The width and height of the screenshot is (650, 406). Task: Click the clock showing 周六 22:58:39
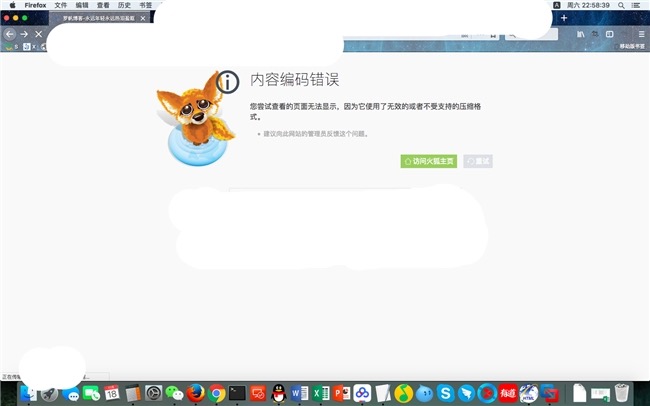[x=588, y=5]
